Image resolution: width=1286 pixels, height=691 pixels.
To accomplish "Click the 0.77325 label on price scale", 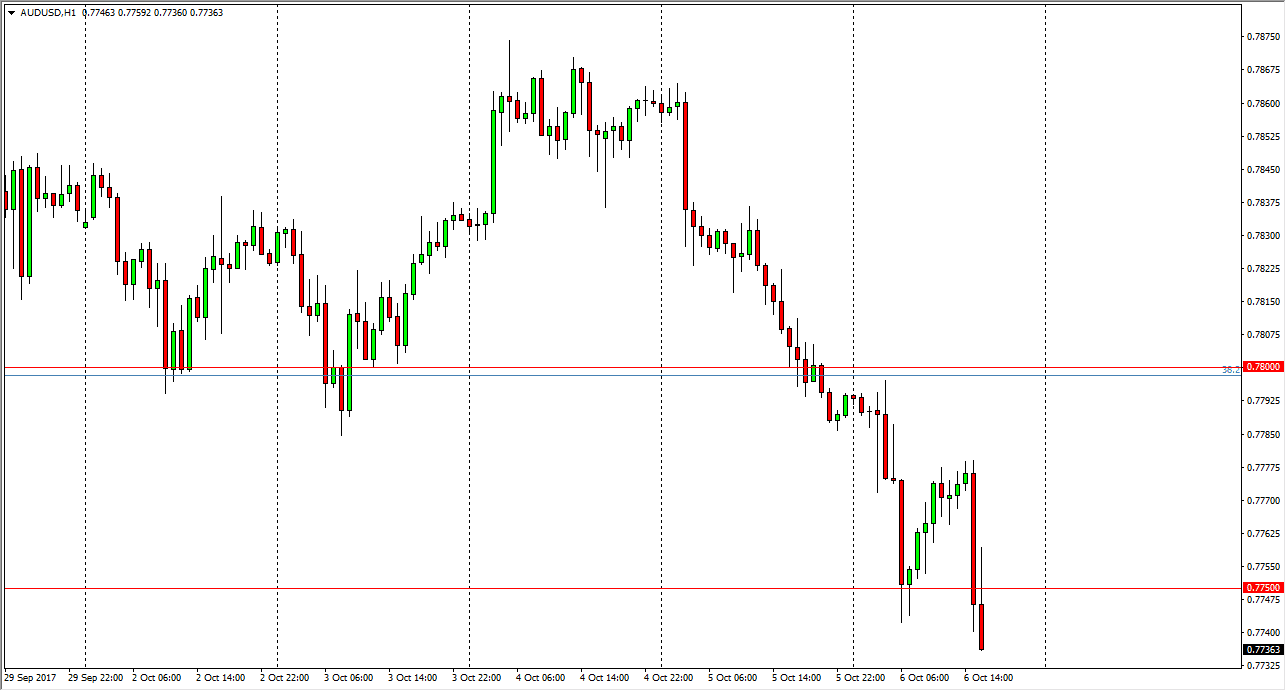I will click(x=1262, y=666).
